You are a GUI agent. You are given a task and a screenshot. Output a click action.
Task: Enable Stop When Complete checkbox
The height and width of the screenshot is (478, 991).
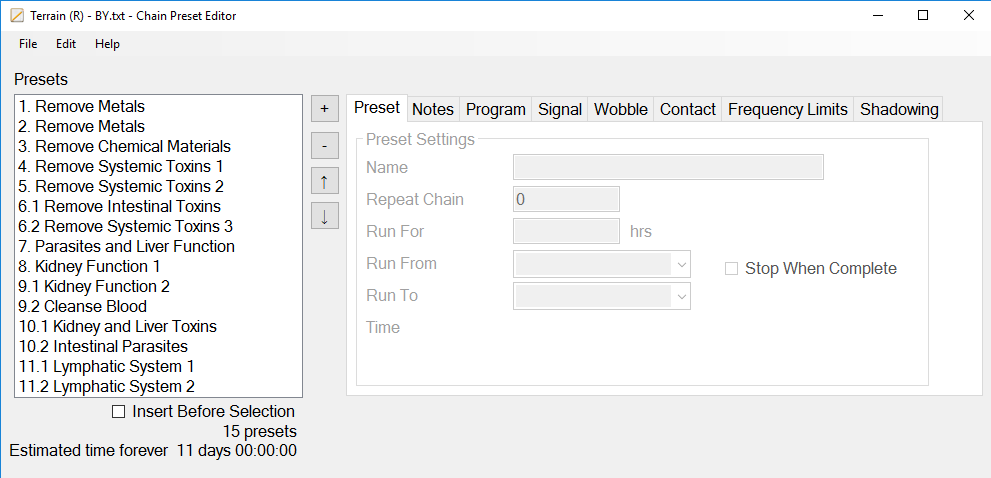[732, 268]
